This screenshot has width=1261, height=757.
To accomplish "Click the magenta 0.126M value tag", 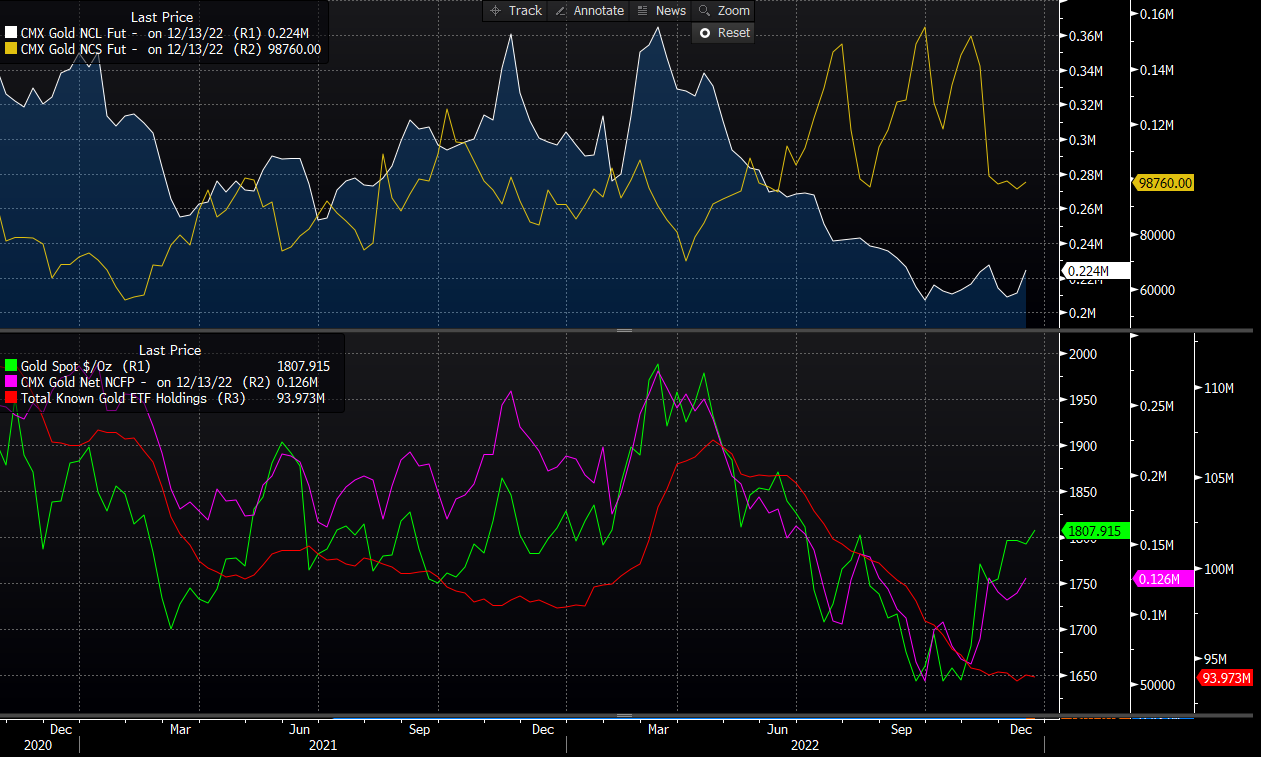I will [x=1164, y=579].
